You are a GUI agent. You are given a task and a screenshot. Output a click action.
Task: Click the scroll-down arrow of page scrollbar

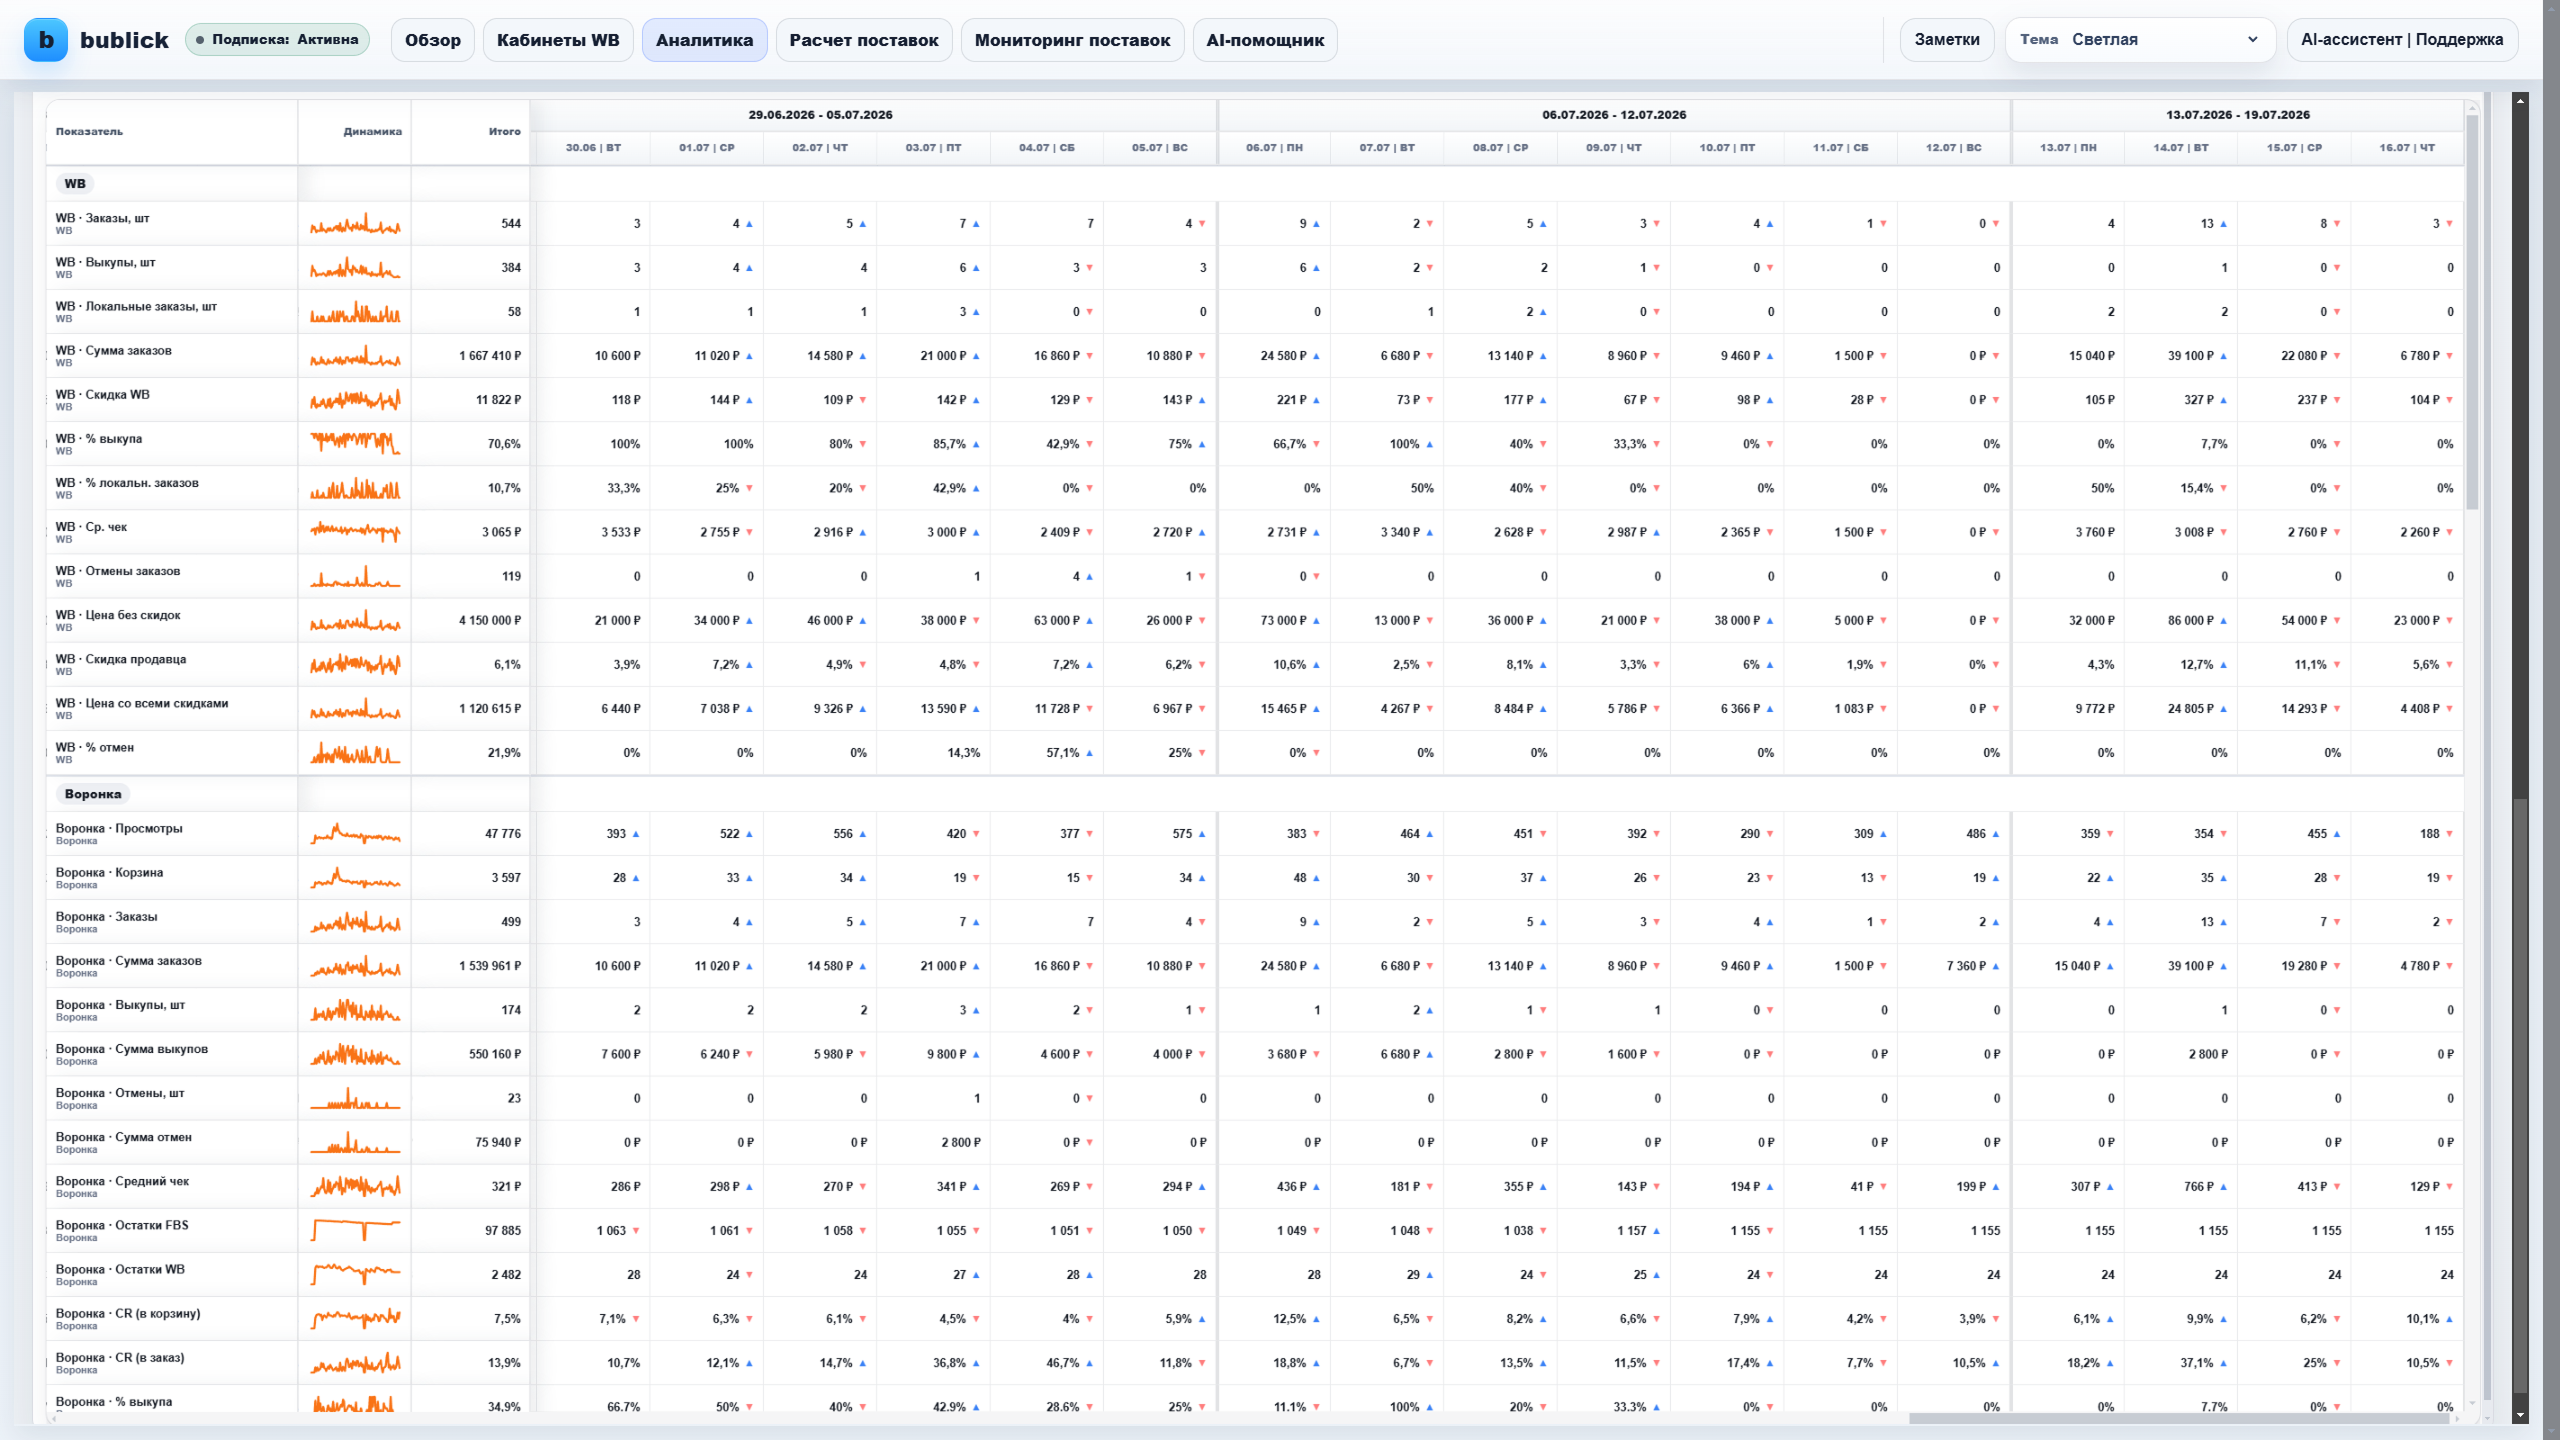tap(2520, 1416)
